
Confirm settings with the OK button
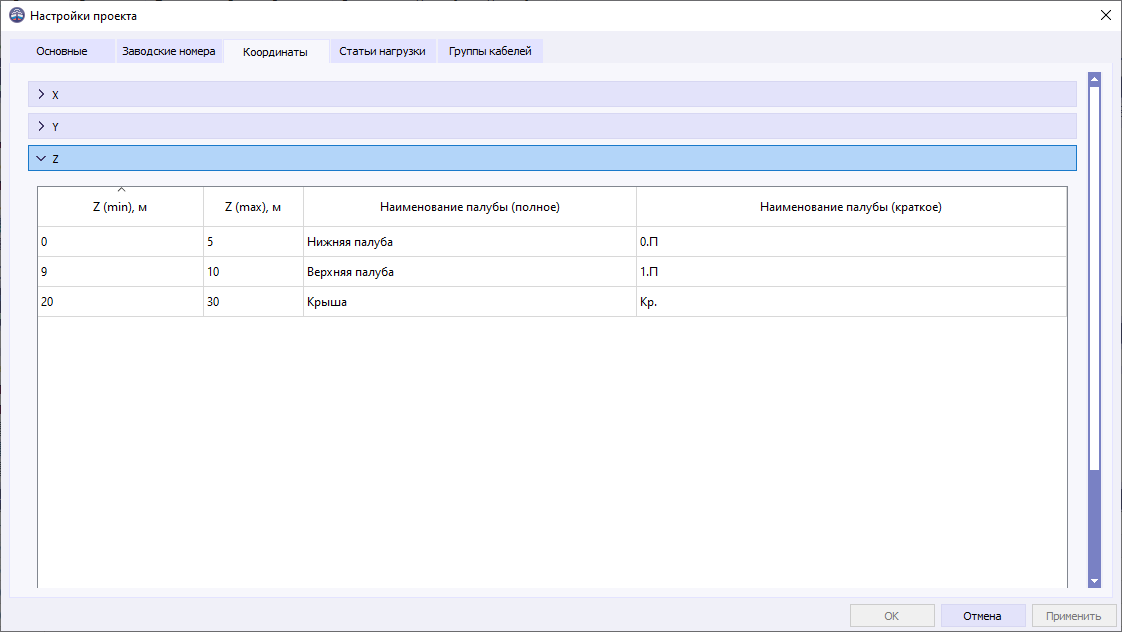(890, 615)
